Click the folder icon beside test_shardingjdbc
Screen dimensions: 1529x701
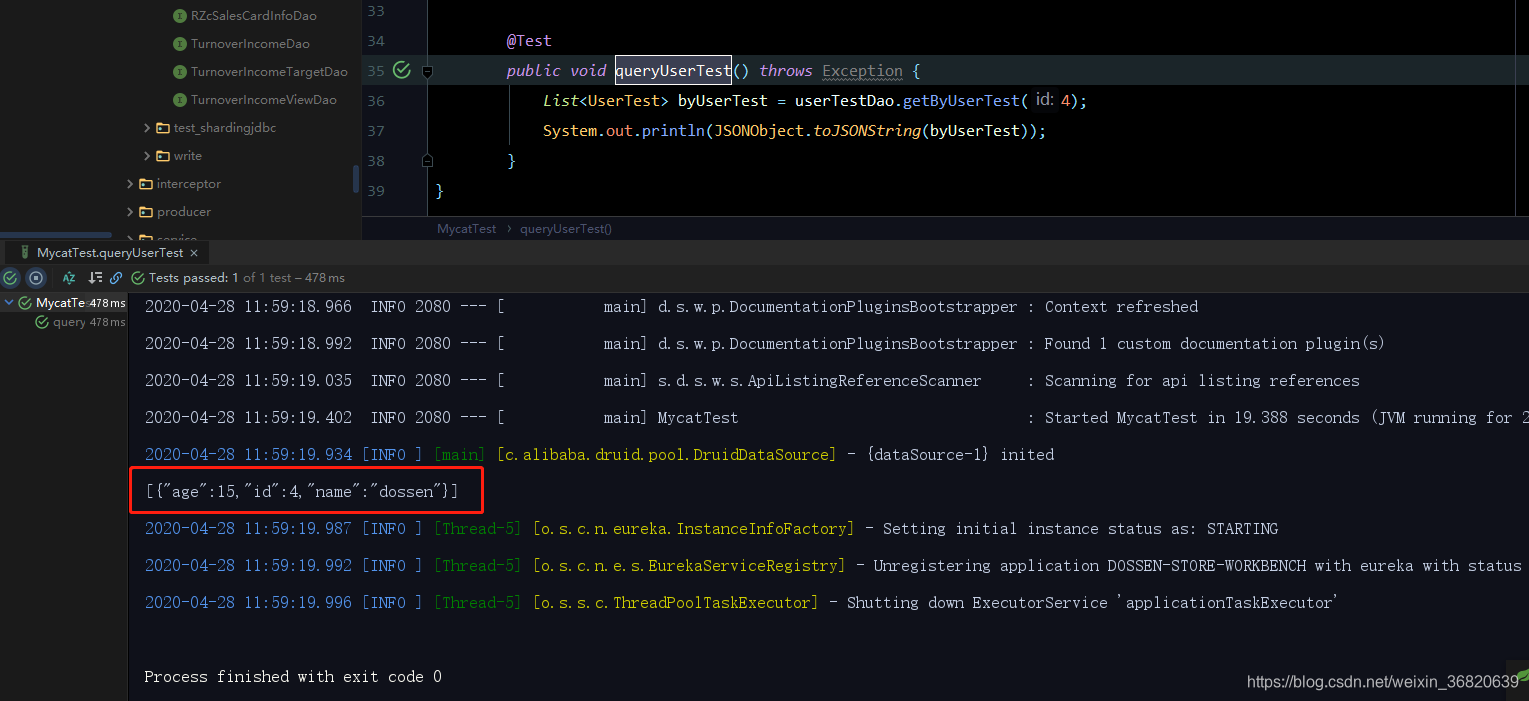pyautogui.click(x=163, y=128)
